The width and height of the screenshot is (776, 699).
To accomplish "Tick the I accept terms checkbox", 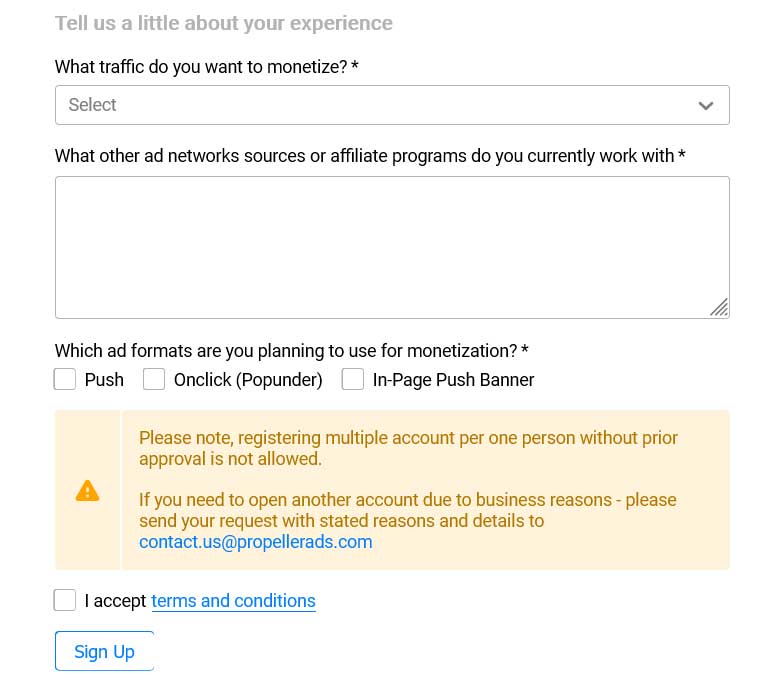I will tap(65, 600).
